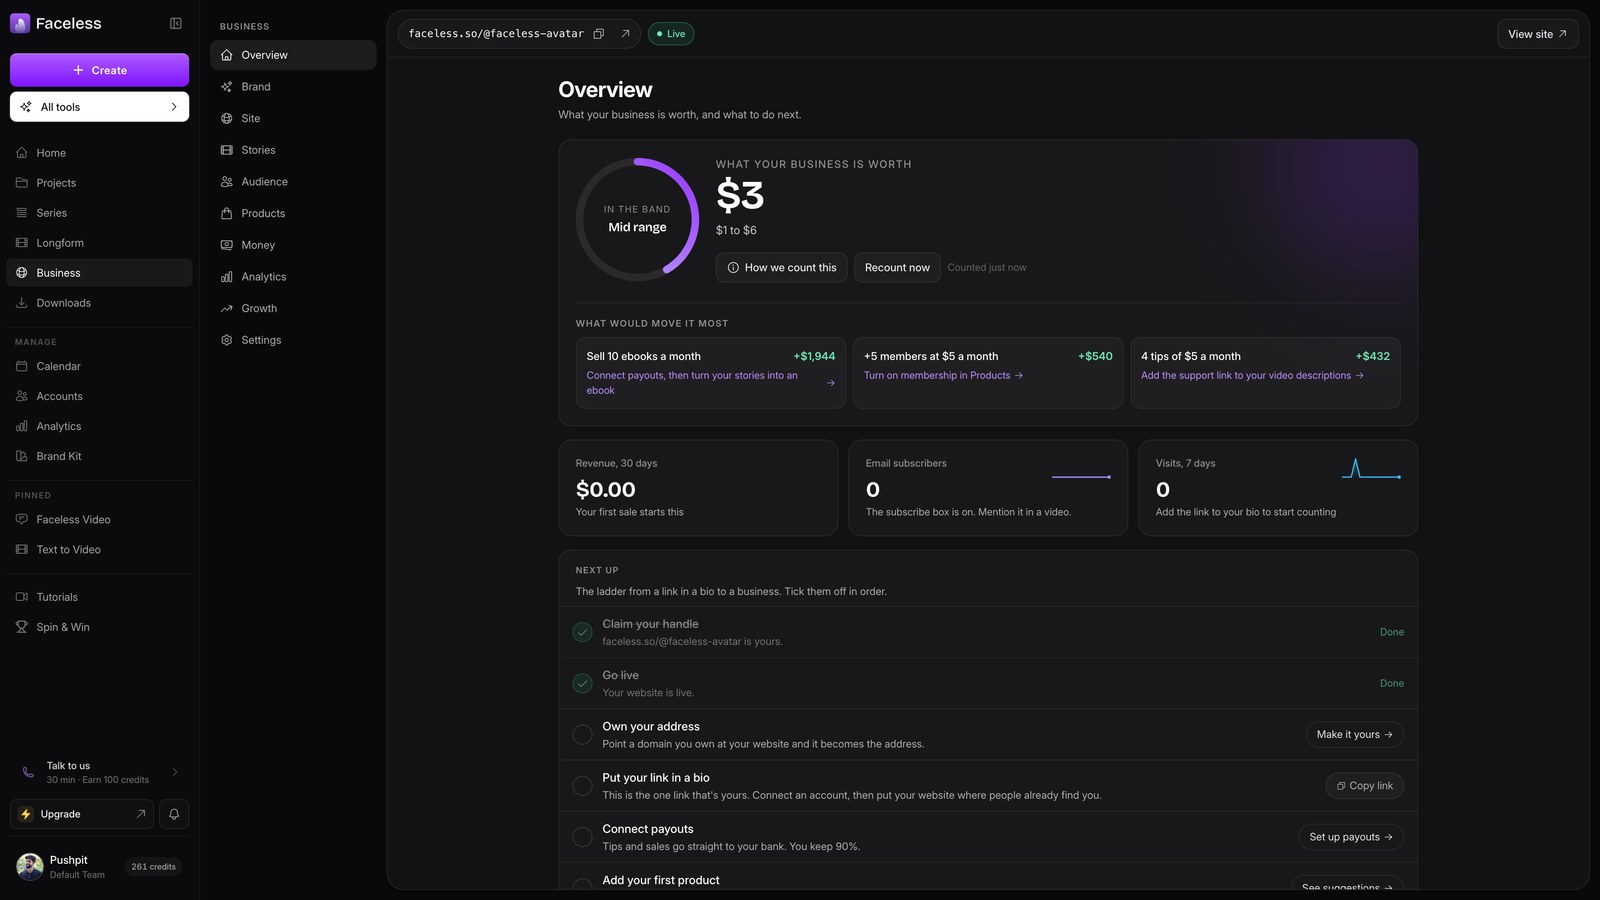
Task: Click the Upgrade button
Action: [x=82, y=814]
